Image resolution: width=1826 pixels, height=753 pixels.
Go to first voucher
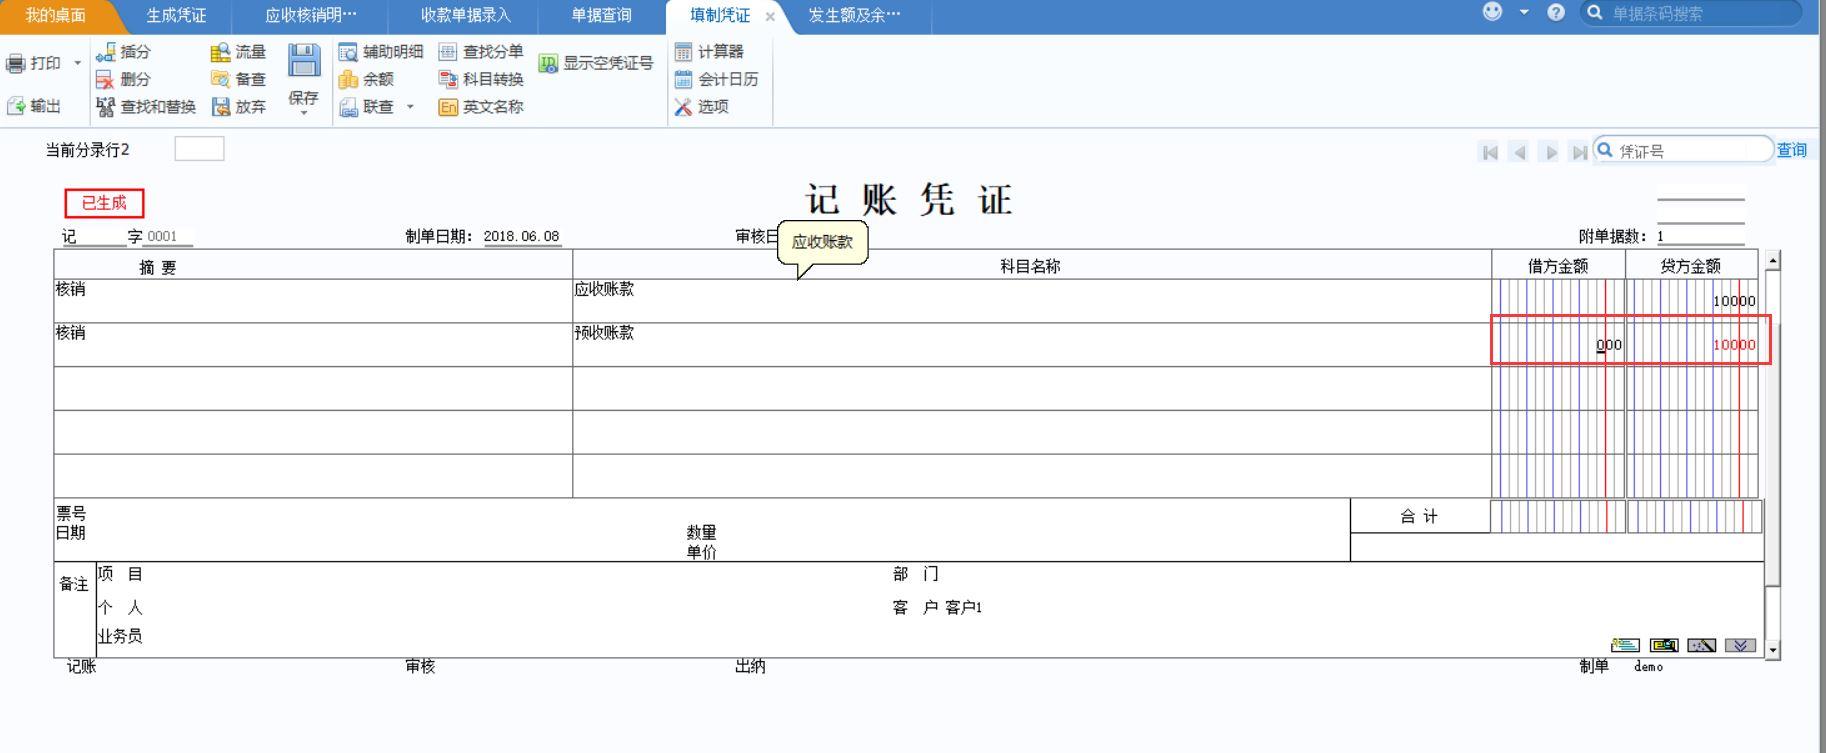(x=1490, y=152)
